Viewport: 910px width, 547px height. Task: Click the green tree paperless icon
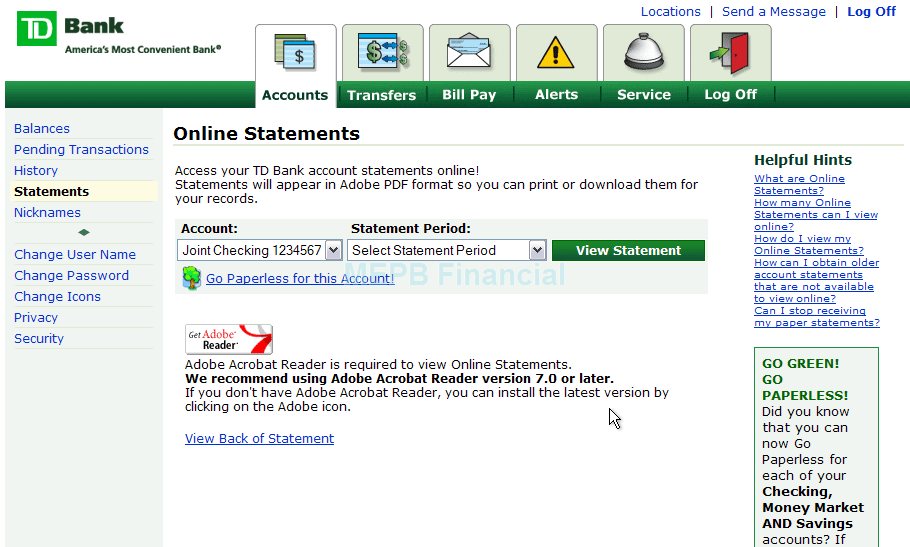click(192, 278)
